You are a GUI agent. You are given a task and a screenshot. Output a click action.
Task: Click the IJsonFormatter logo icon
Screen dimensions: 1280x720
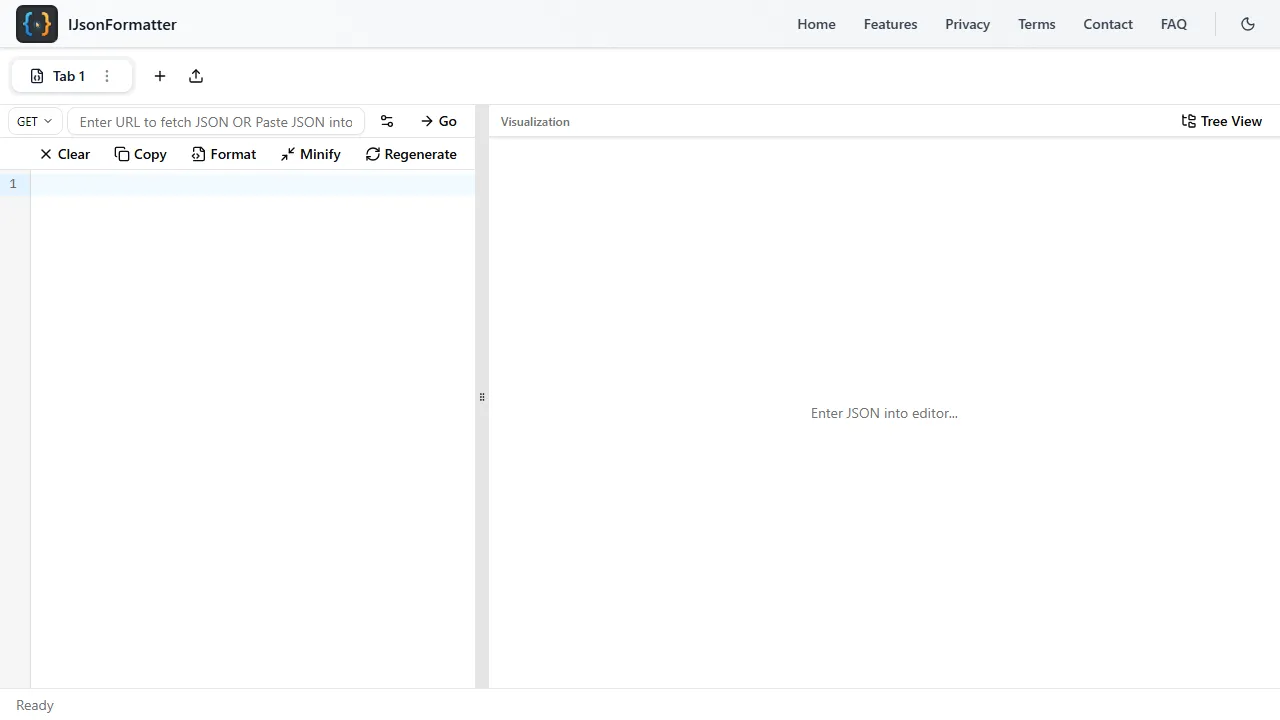click(x=36, y=24)
